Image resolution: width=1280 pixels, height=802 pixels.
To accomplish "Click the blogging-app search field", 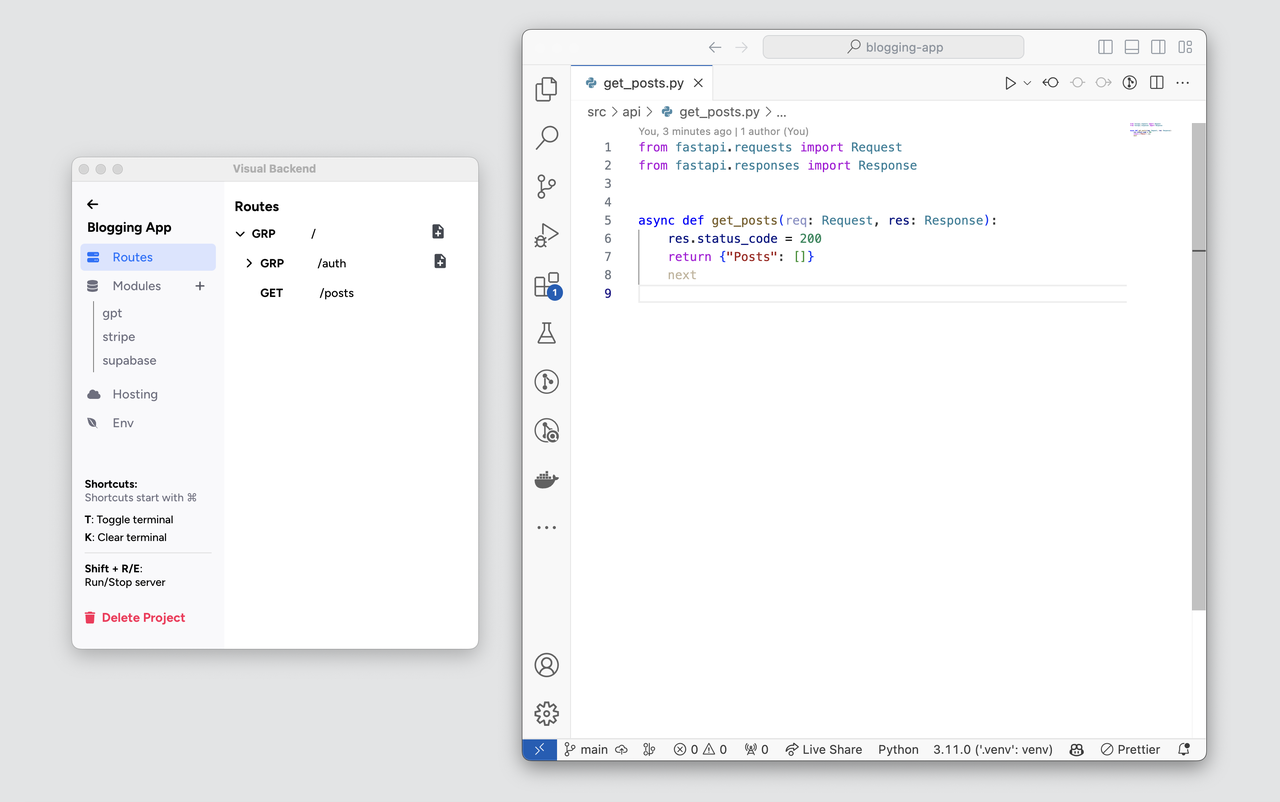I will pyautogui.click(x=893, y=46).
